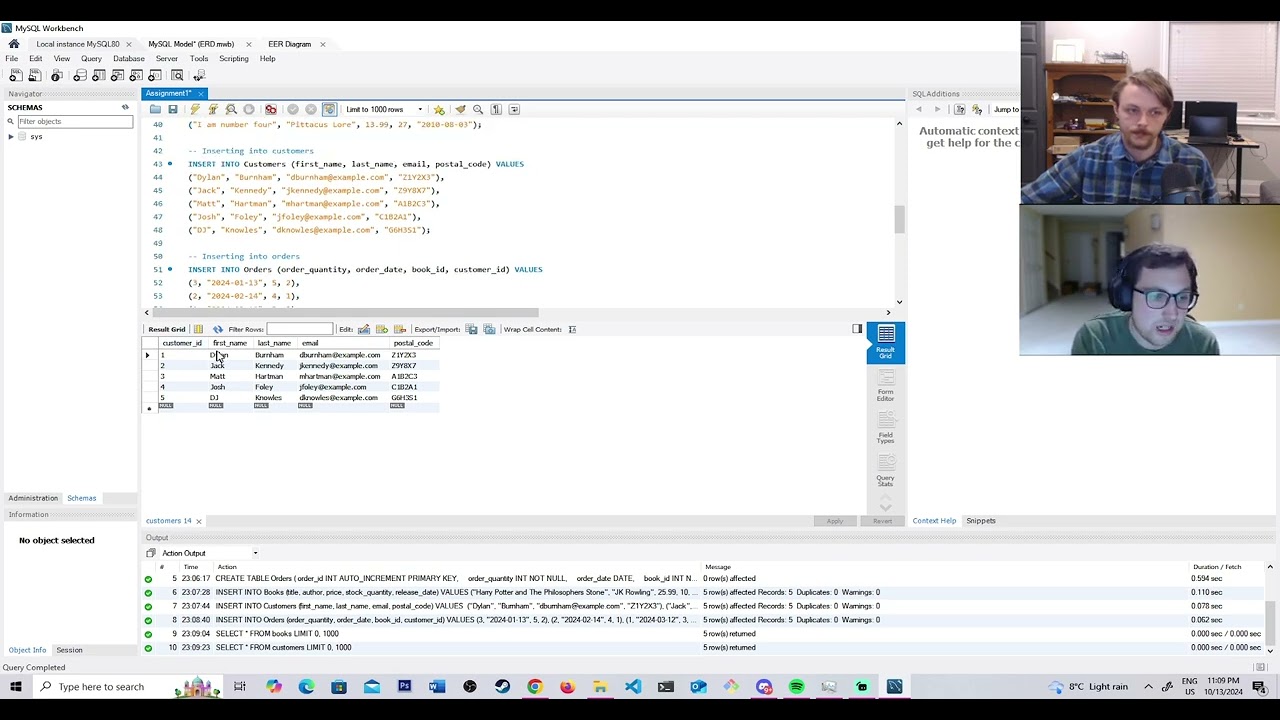Save the script with the floppy disk icon
Image resolution: width=1280 pixels, height=720 pixels.
coord(173,109)
